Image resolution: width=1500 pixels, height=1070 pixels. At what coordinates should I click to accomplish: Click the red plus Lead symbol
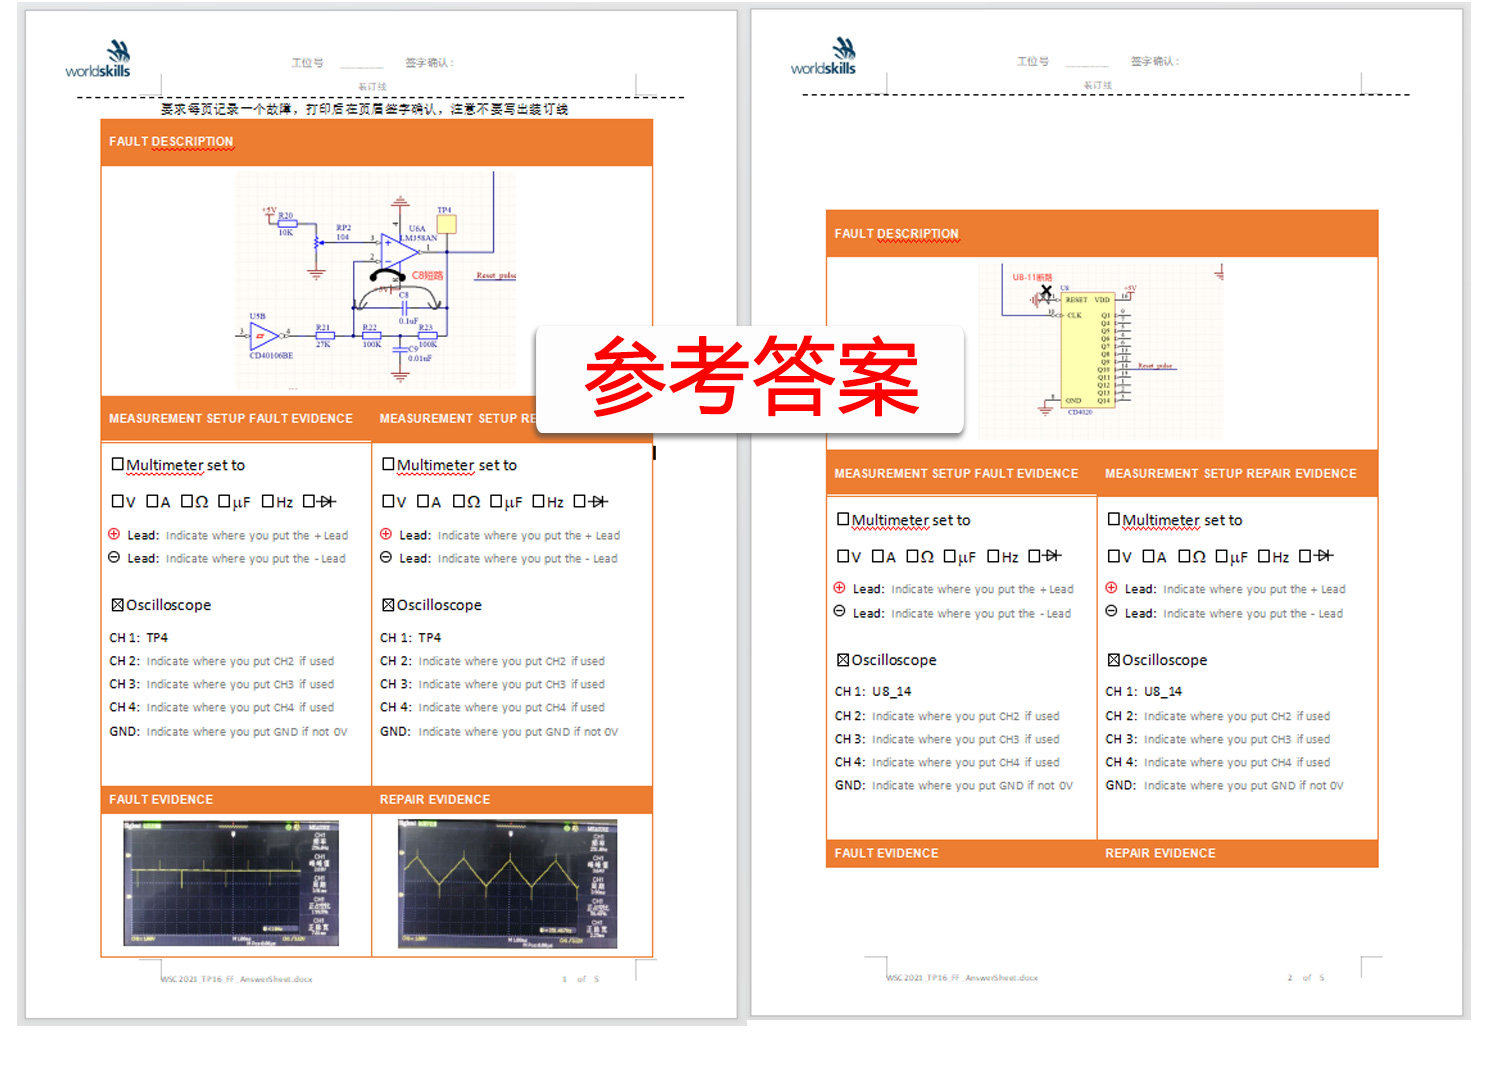point(114,534)
